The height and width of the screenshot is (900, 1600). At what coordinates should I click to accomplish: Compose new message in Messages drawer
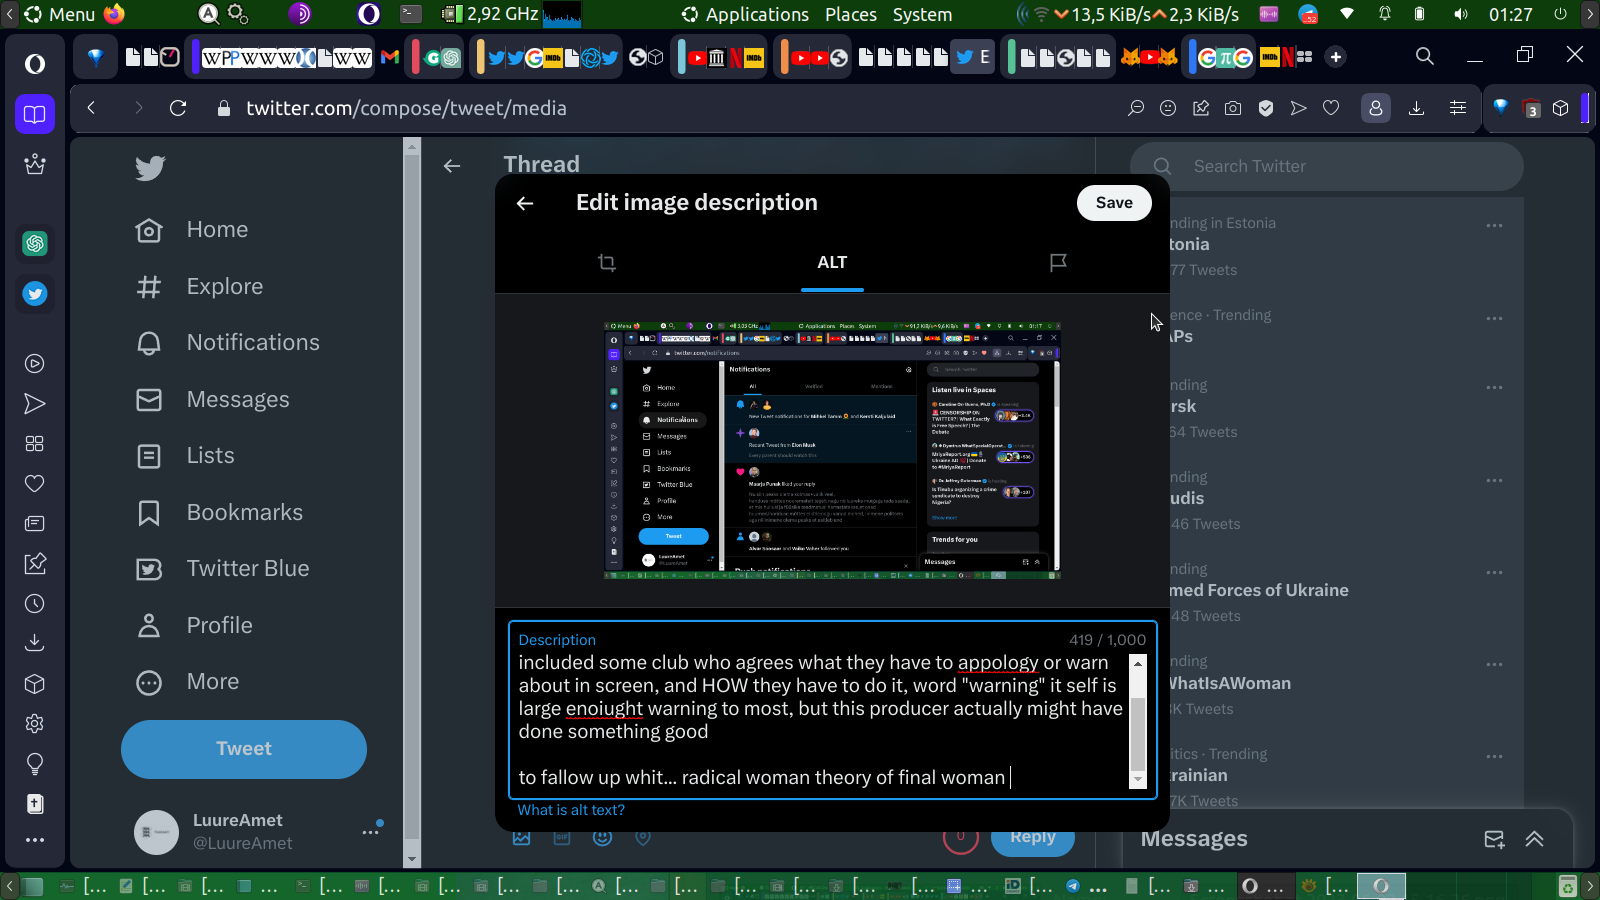point(1494,839)
